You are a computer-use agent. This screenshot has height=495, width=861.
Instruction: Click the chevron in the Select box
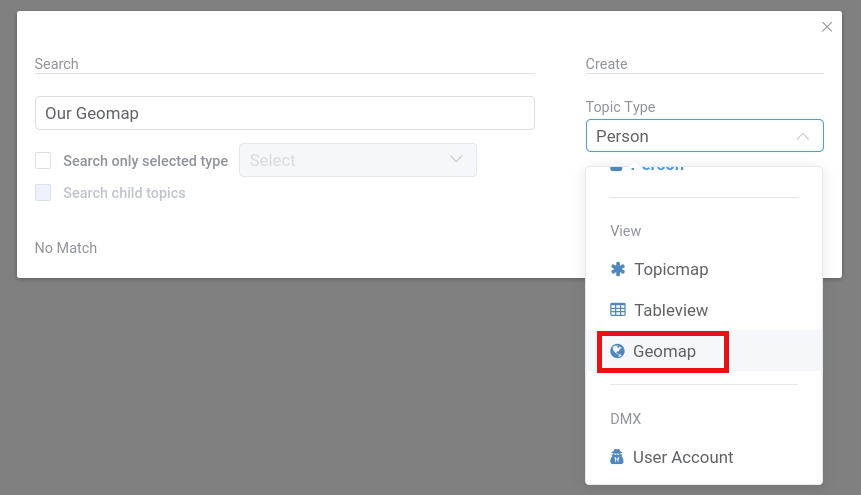(x=456, y=159)
